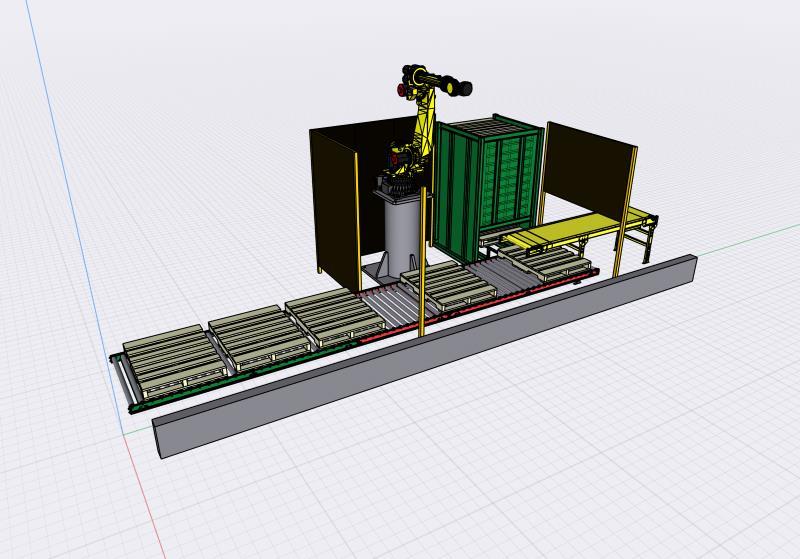Select the pallet beneath the yellow conveyor table
Screen dimensions: 800x559
[x=548, y=264]
